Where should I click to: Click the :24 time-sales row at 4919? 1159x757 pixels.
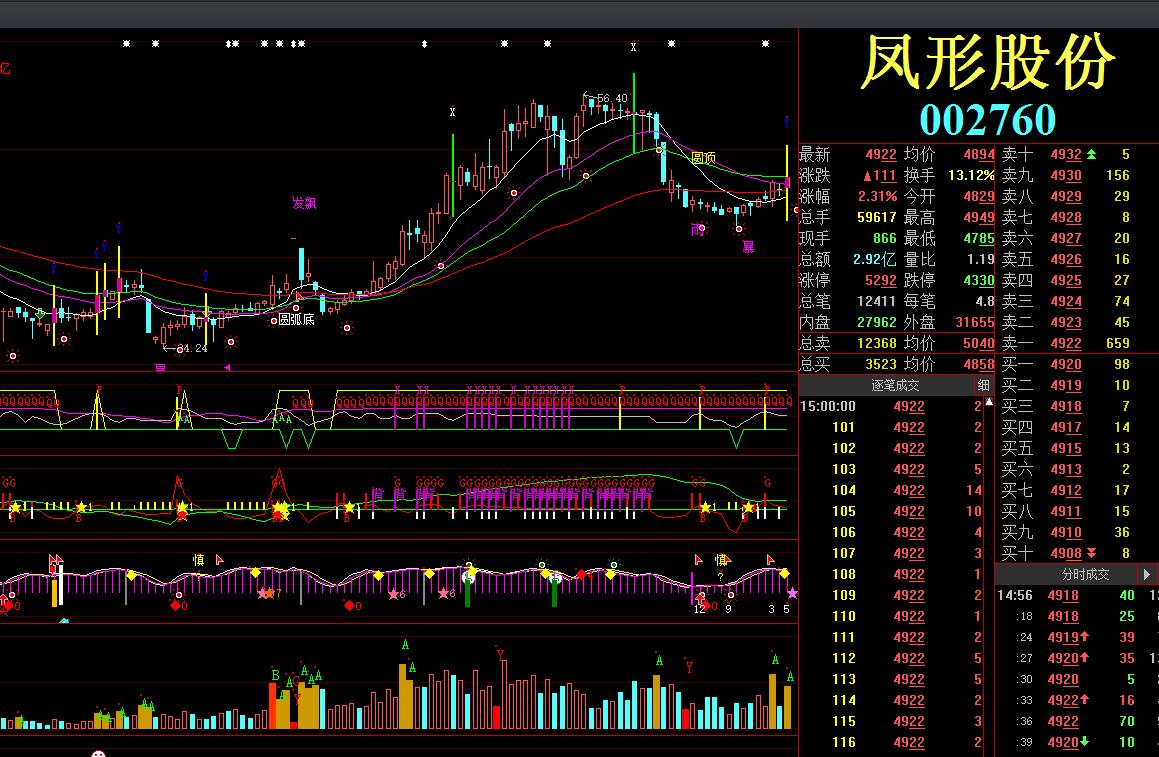(1076, 637)
